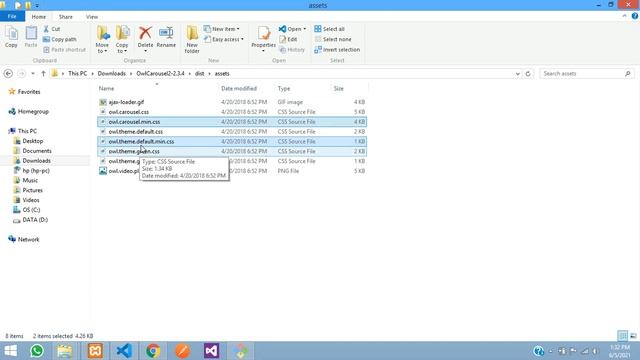The height and width of the screenshot is (360, 640).
Task: Click Select none in ribbon
Action: (333, 39)
